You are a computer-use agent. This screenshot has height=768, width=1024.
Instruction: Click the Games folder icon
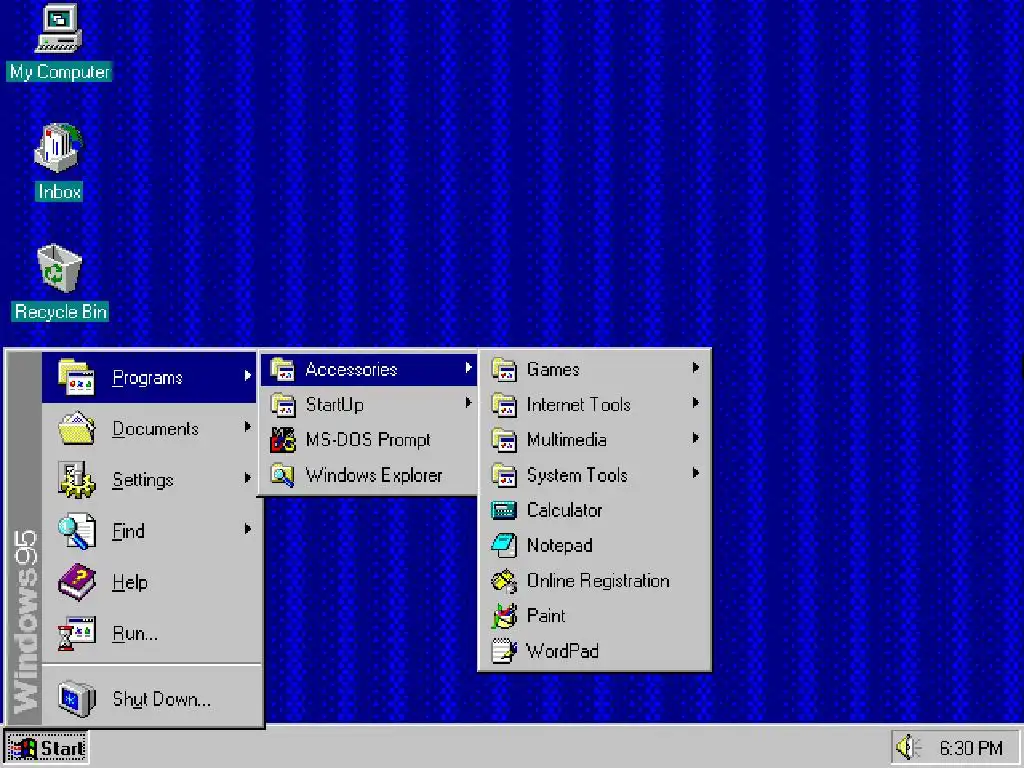[504, 370]
